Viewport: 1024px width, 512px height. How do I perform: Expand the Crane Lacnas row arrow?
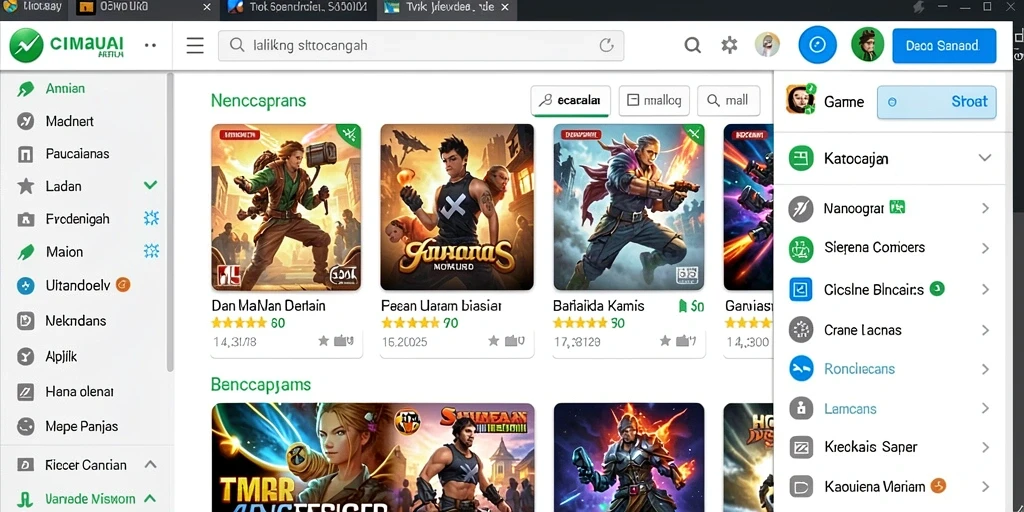(x=985, y=330)
